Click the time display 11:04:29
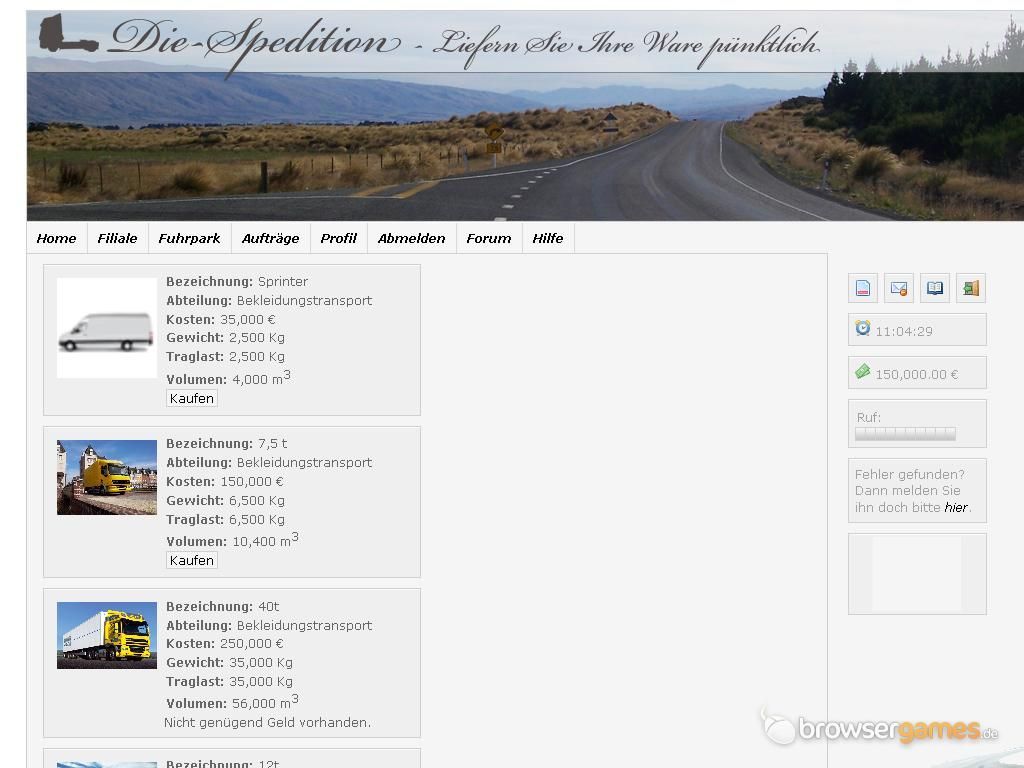Image resolution: width=1024 pixels, height=768 pixels. pyautogui.click(x=904, y=331)
